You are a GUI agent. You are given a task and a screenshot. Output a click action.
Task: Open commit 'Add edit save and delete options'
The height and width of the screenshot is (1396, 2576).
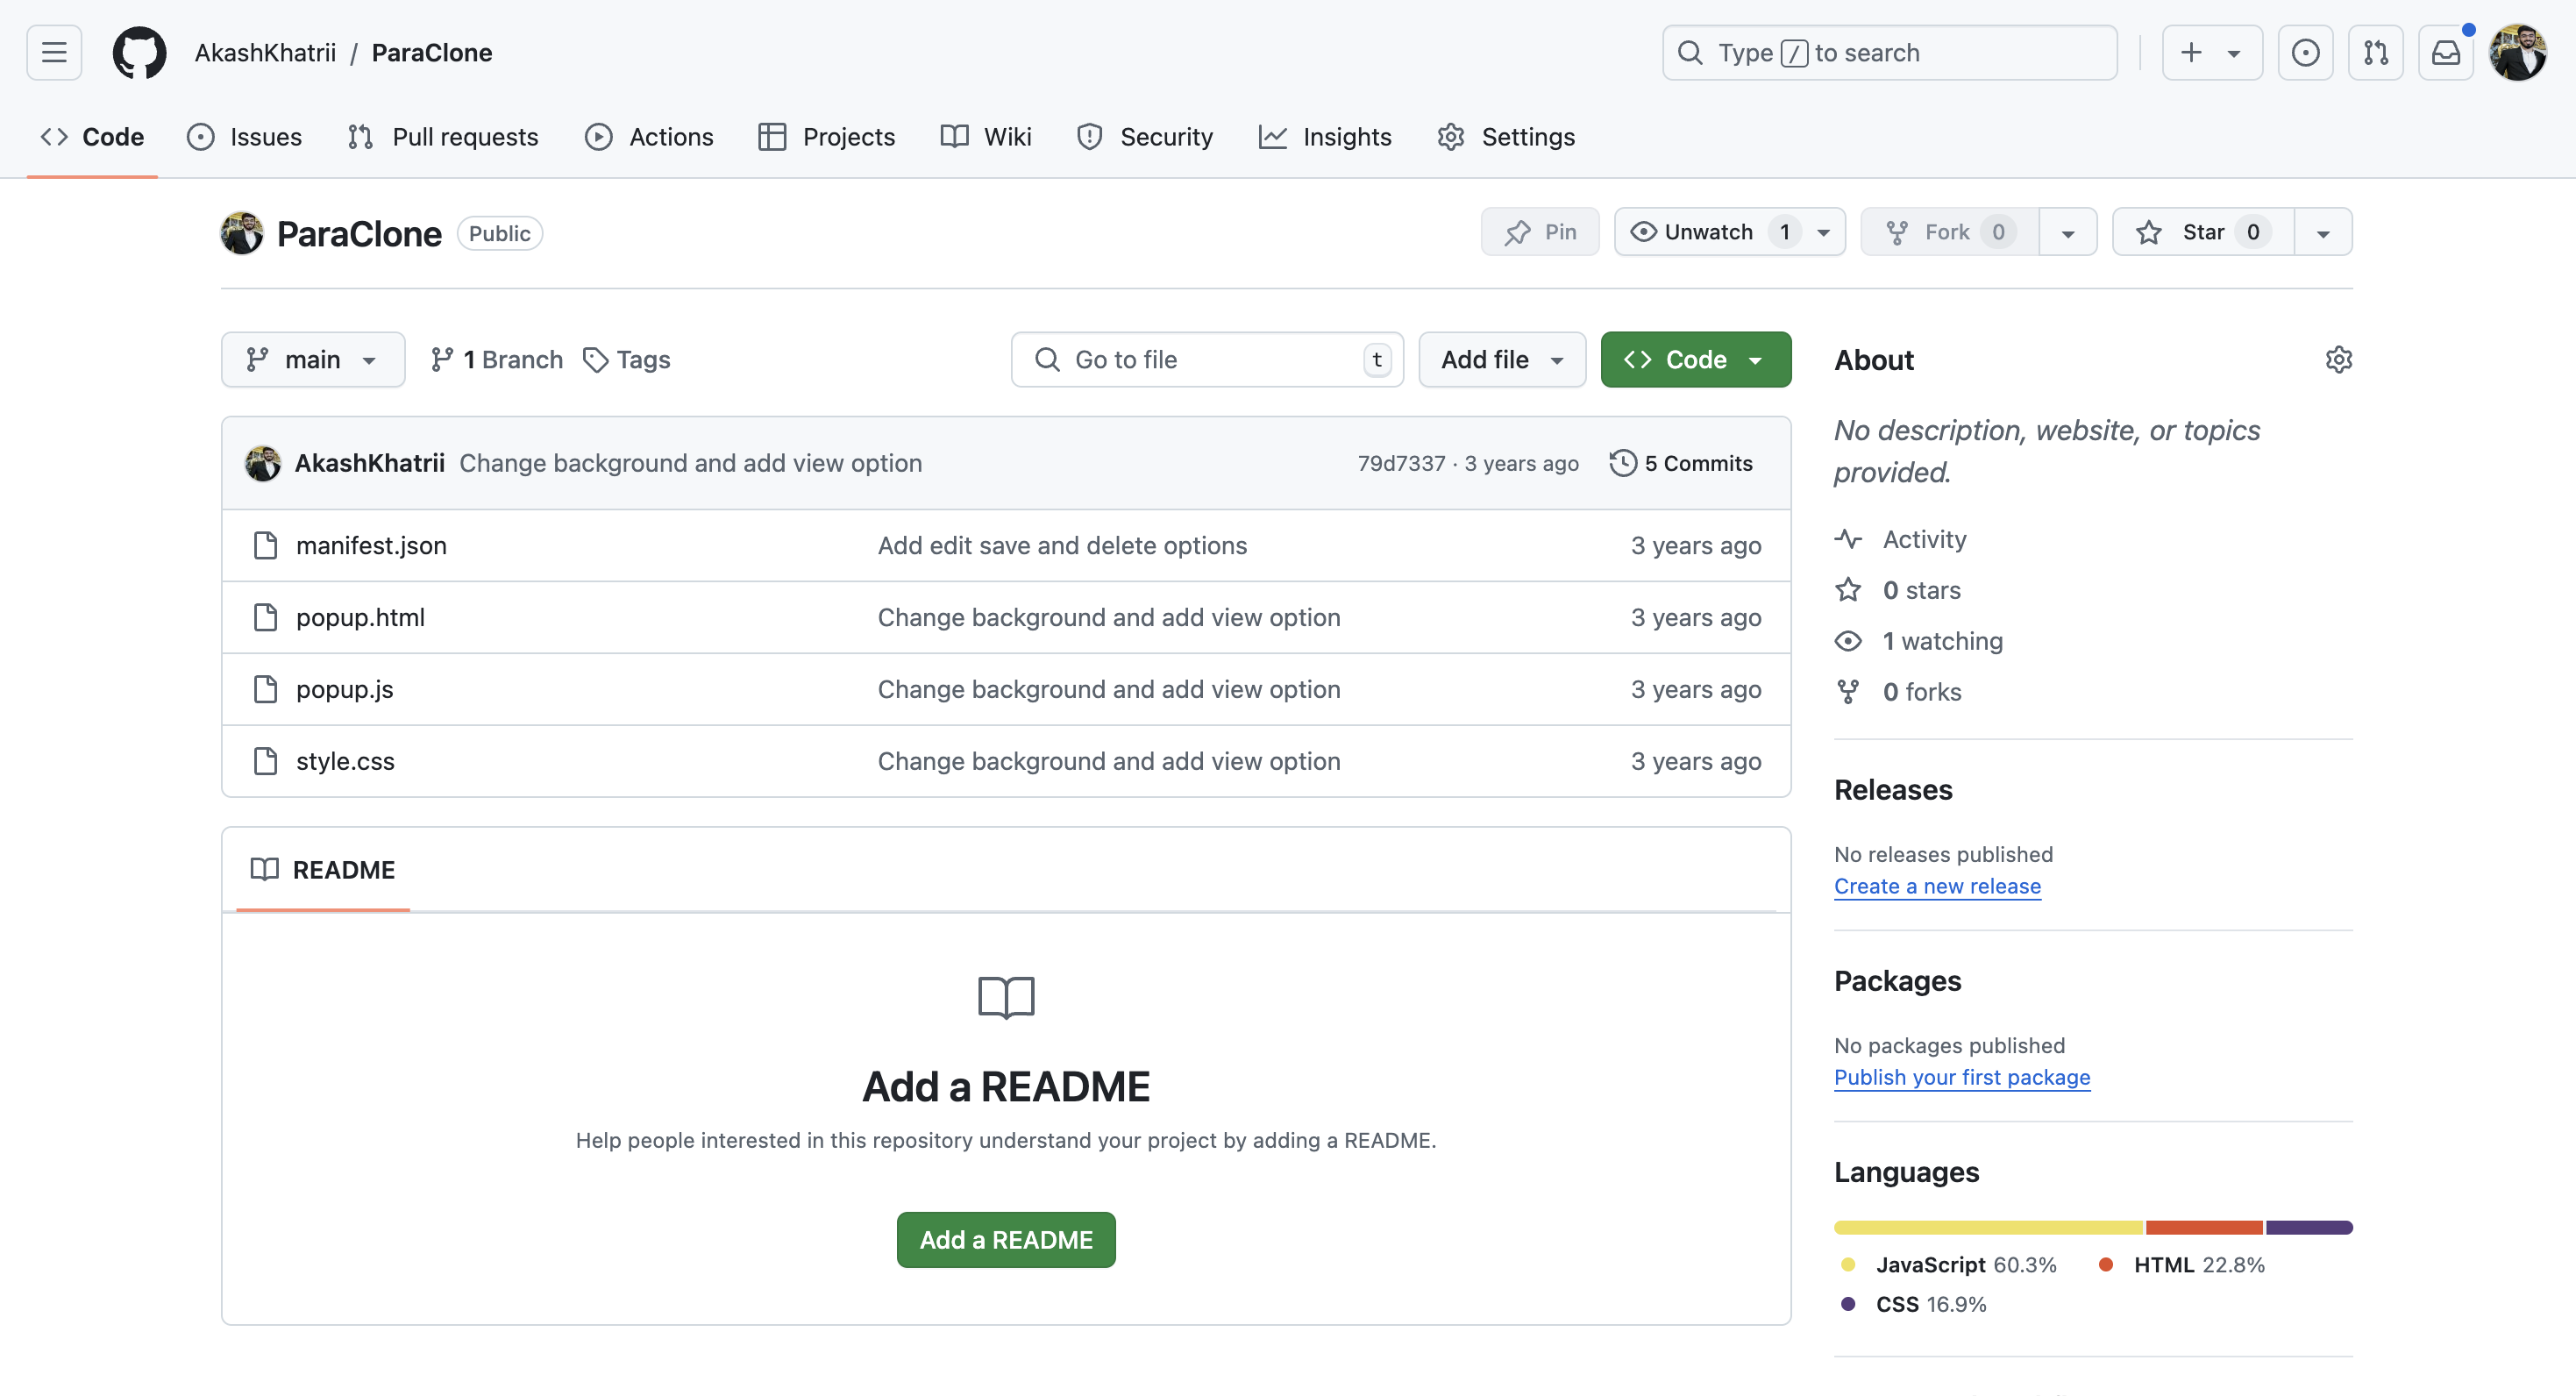[x=1062, y=545]
